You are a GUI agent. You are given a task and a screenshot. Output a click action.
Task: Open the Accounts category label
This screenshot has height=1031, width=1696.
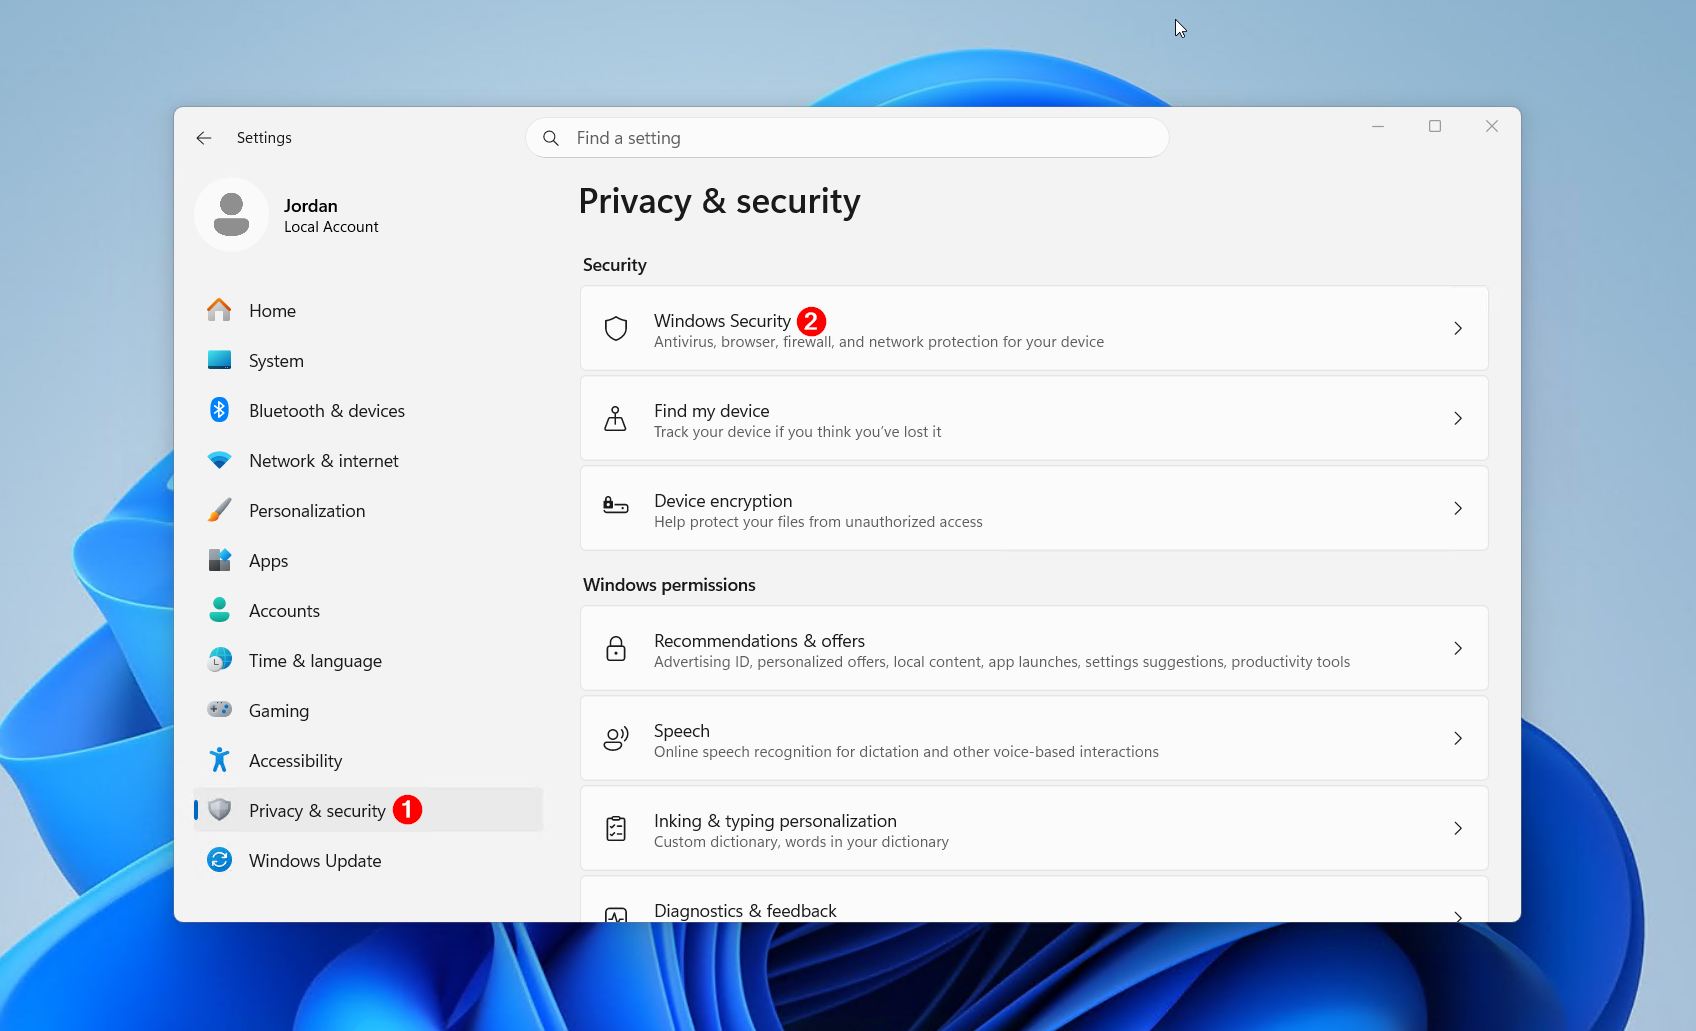tap(284, 611)
